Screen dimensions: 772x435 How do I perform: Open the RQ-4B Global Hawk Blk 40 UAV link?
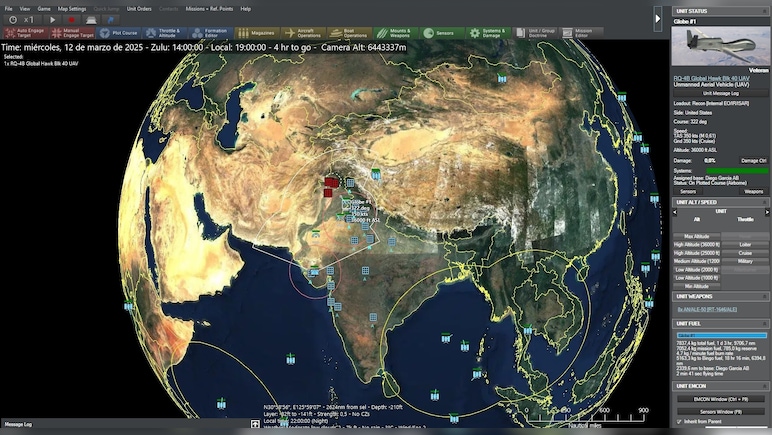[711, 78]
